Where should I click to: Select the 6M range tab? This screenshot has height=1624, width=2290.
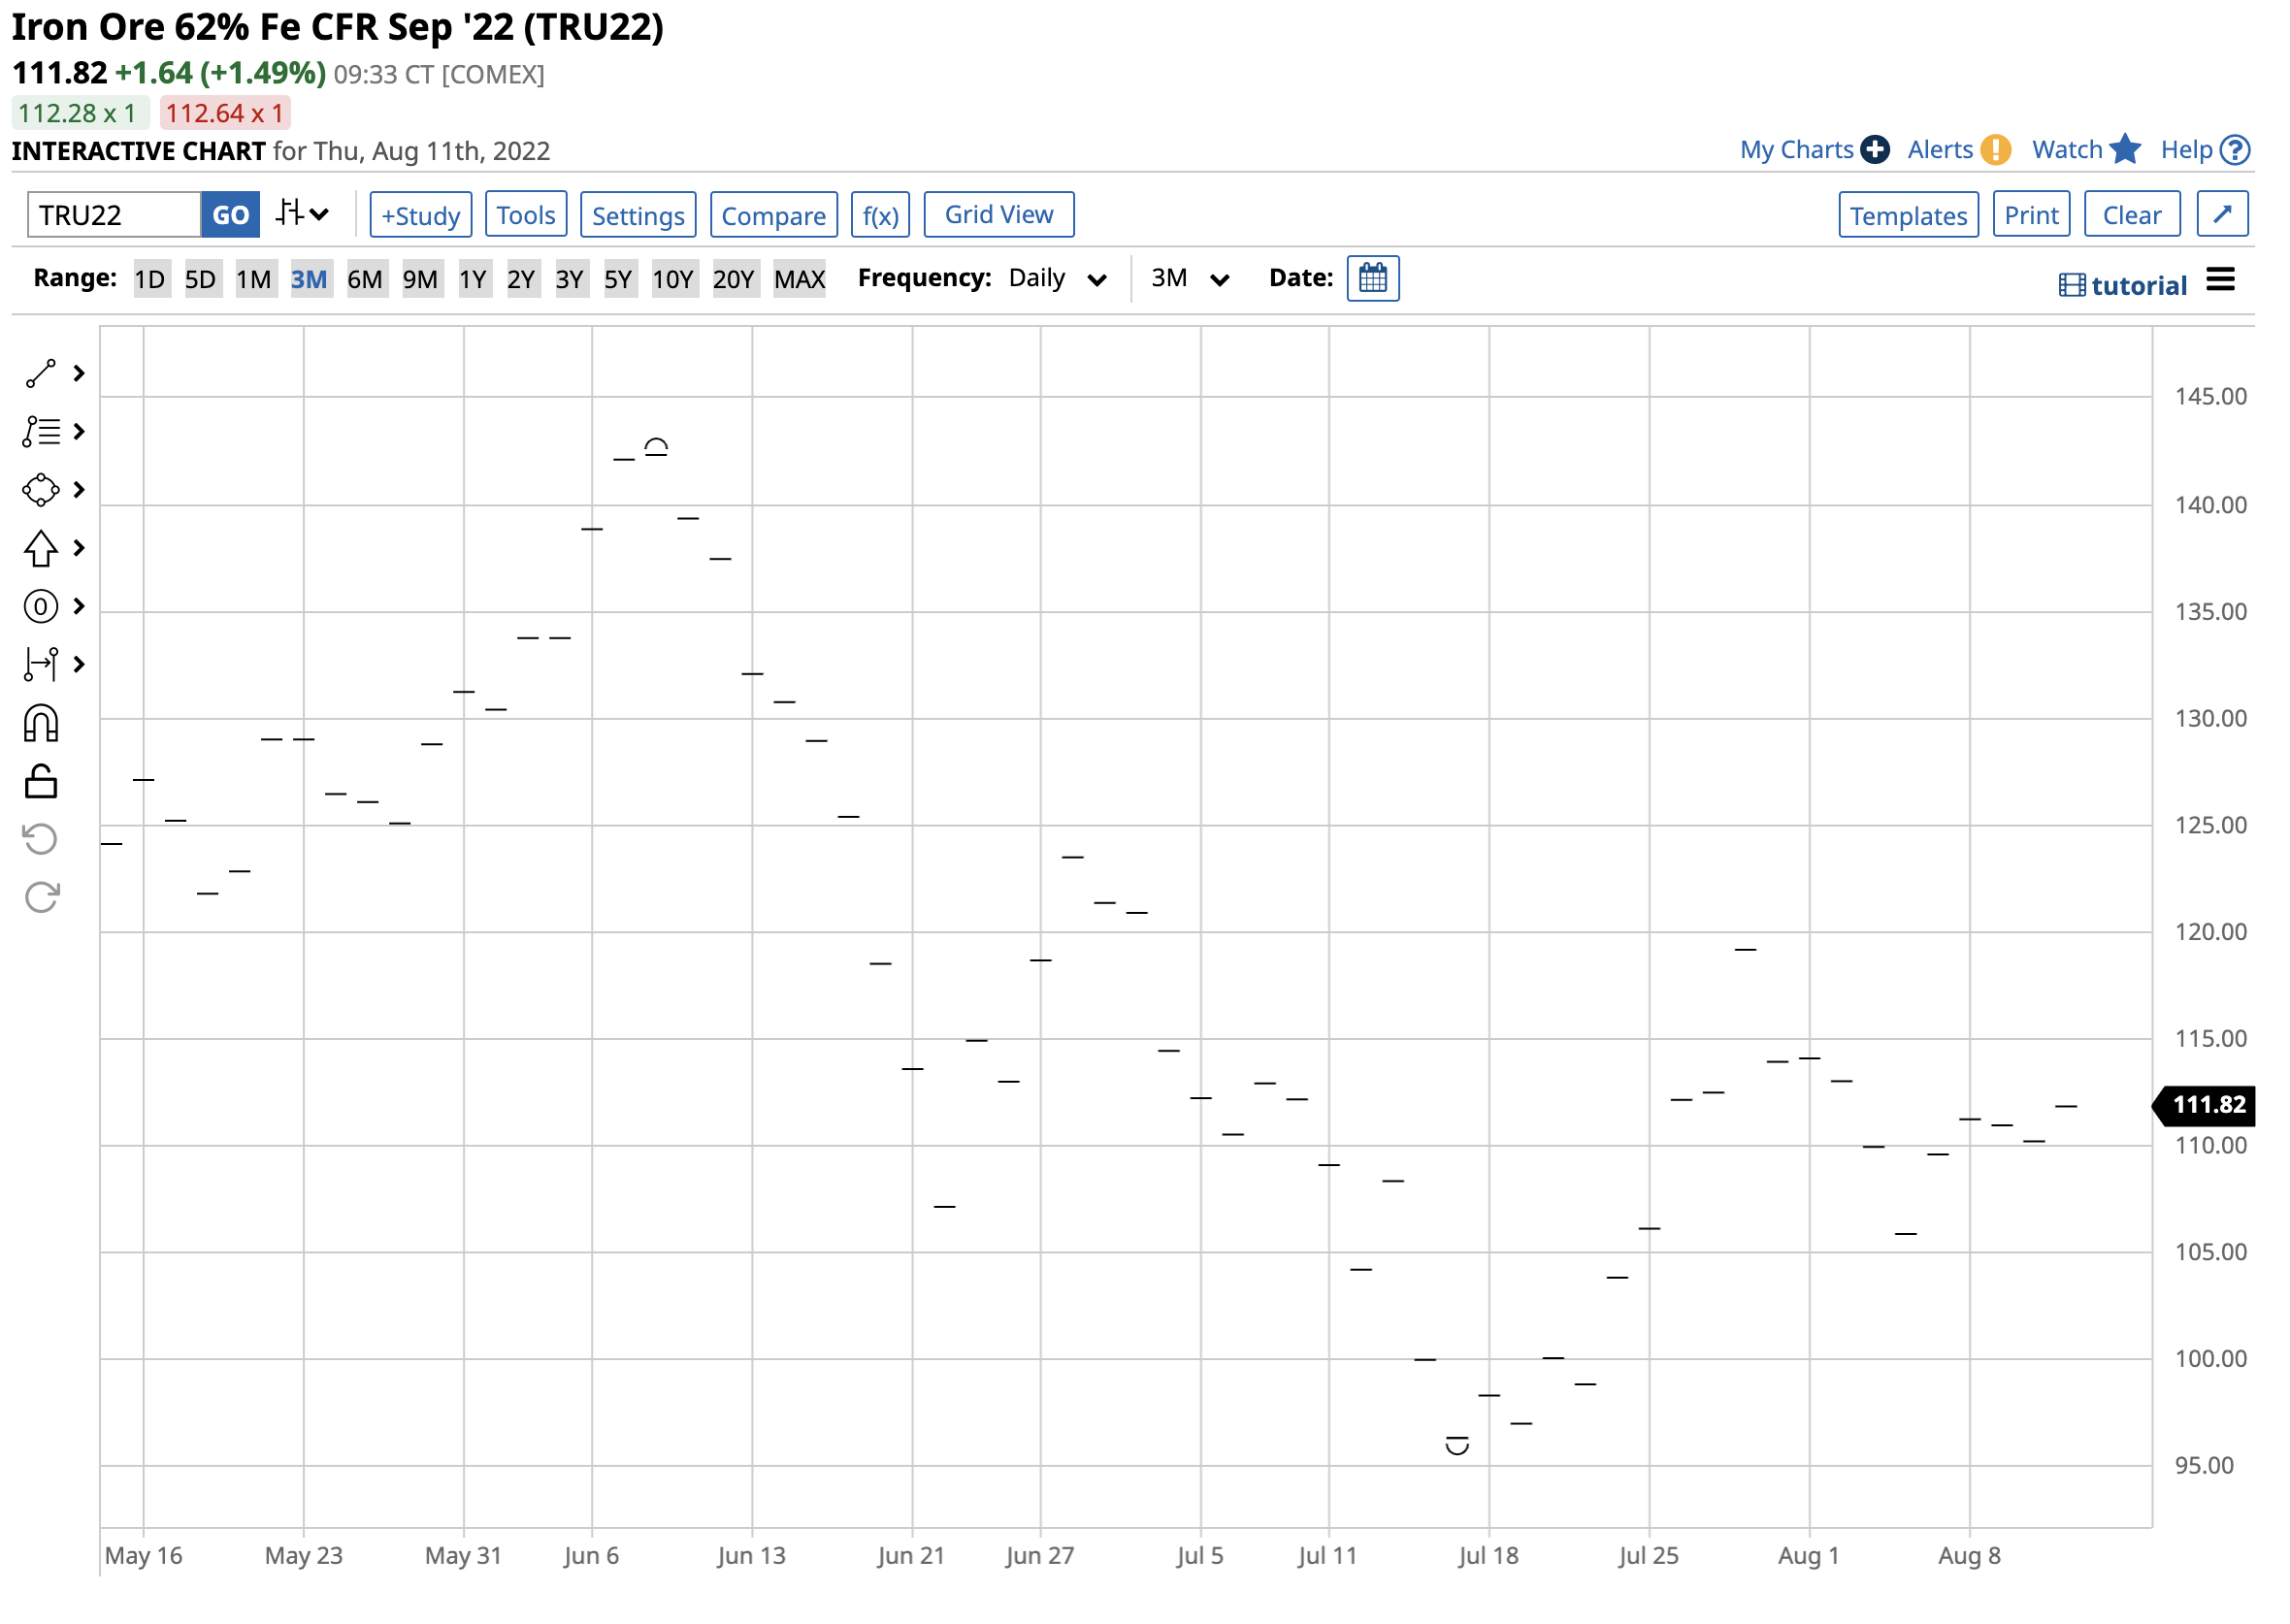[x=365, y=279]
